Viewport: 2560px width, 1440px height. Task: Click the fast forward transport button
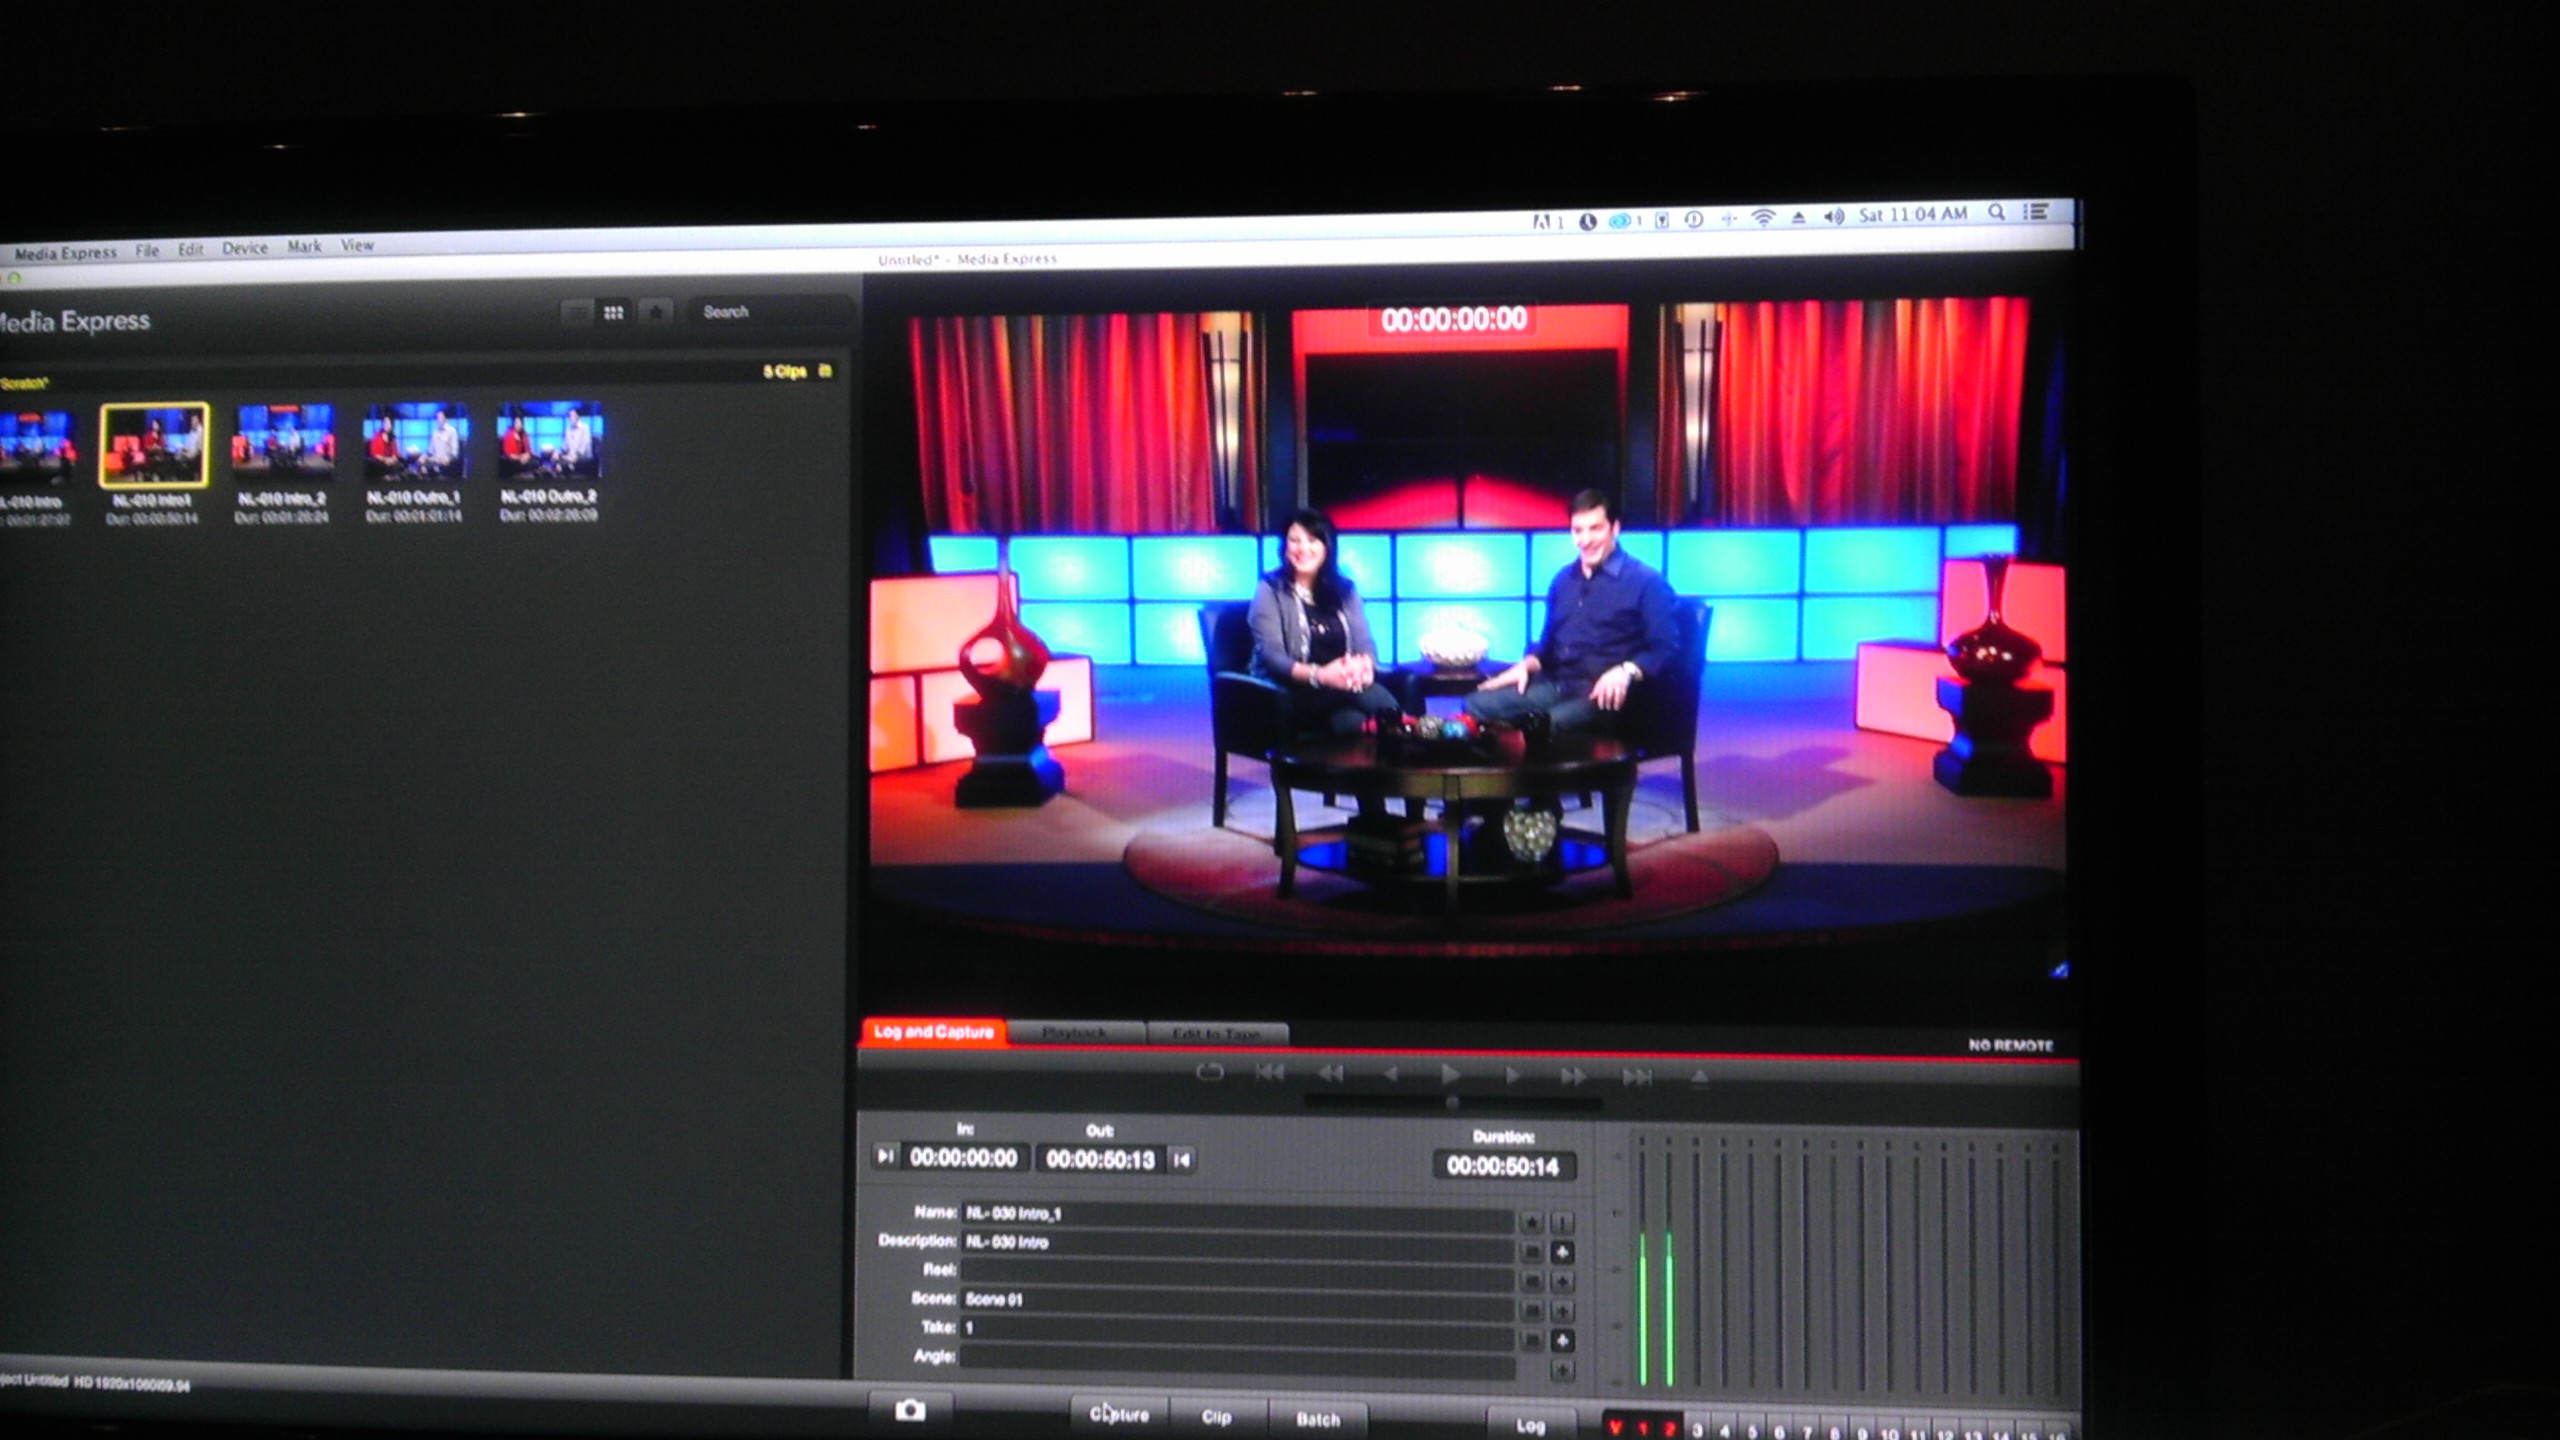pyautogui.click(x=1572, y=1076)
